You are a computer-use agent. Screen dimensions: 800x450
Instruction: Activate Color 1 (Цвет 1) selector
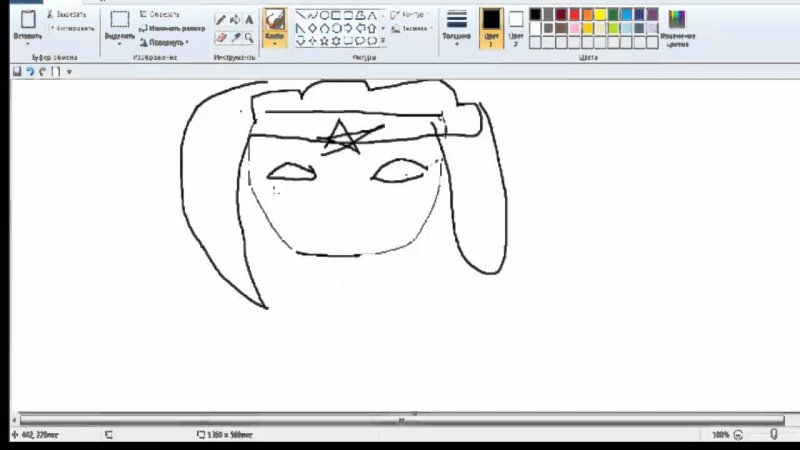[x=491, y=28]
